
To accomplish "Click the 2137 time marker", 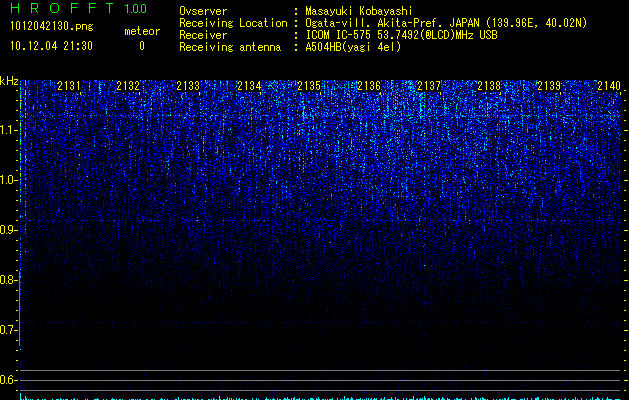I will [x=429, y=86].
